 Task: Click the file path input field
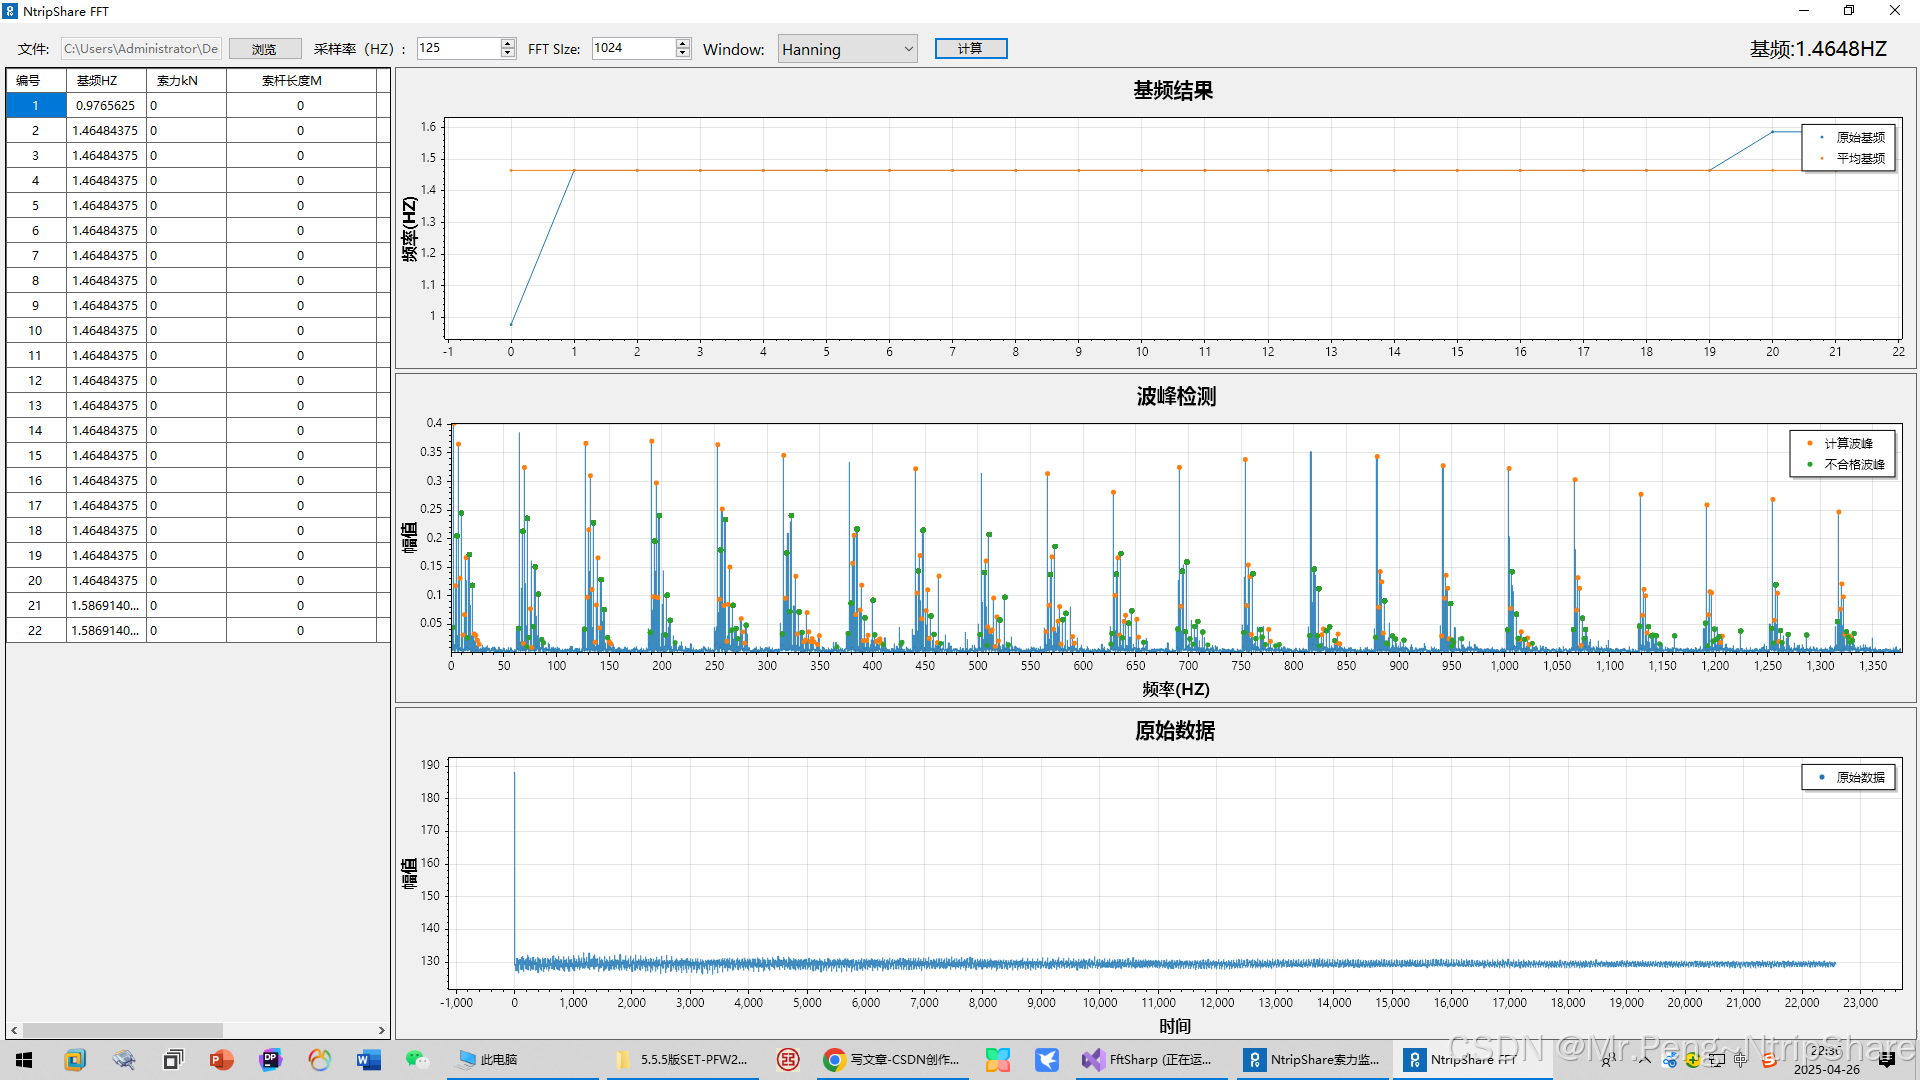141,49
